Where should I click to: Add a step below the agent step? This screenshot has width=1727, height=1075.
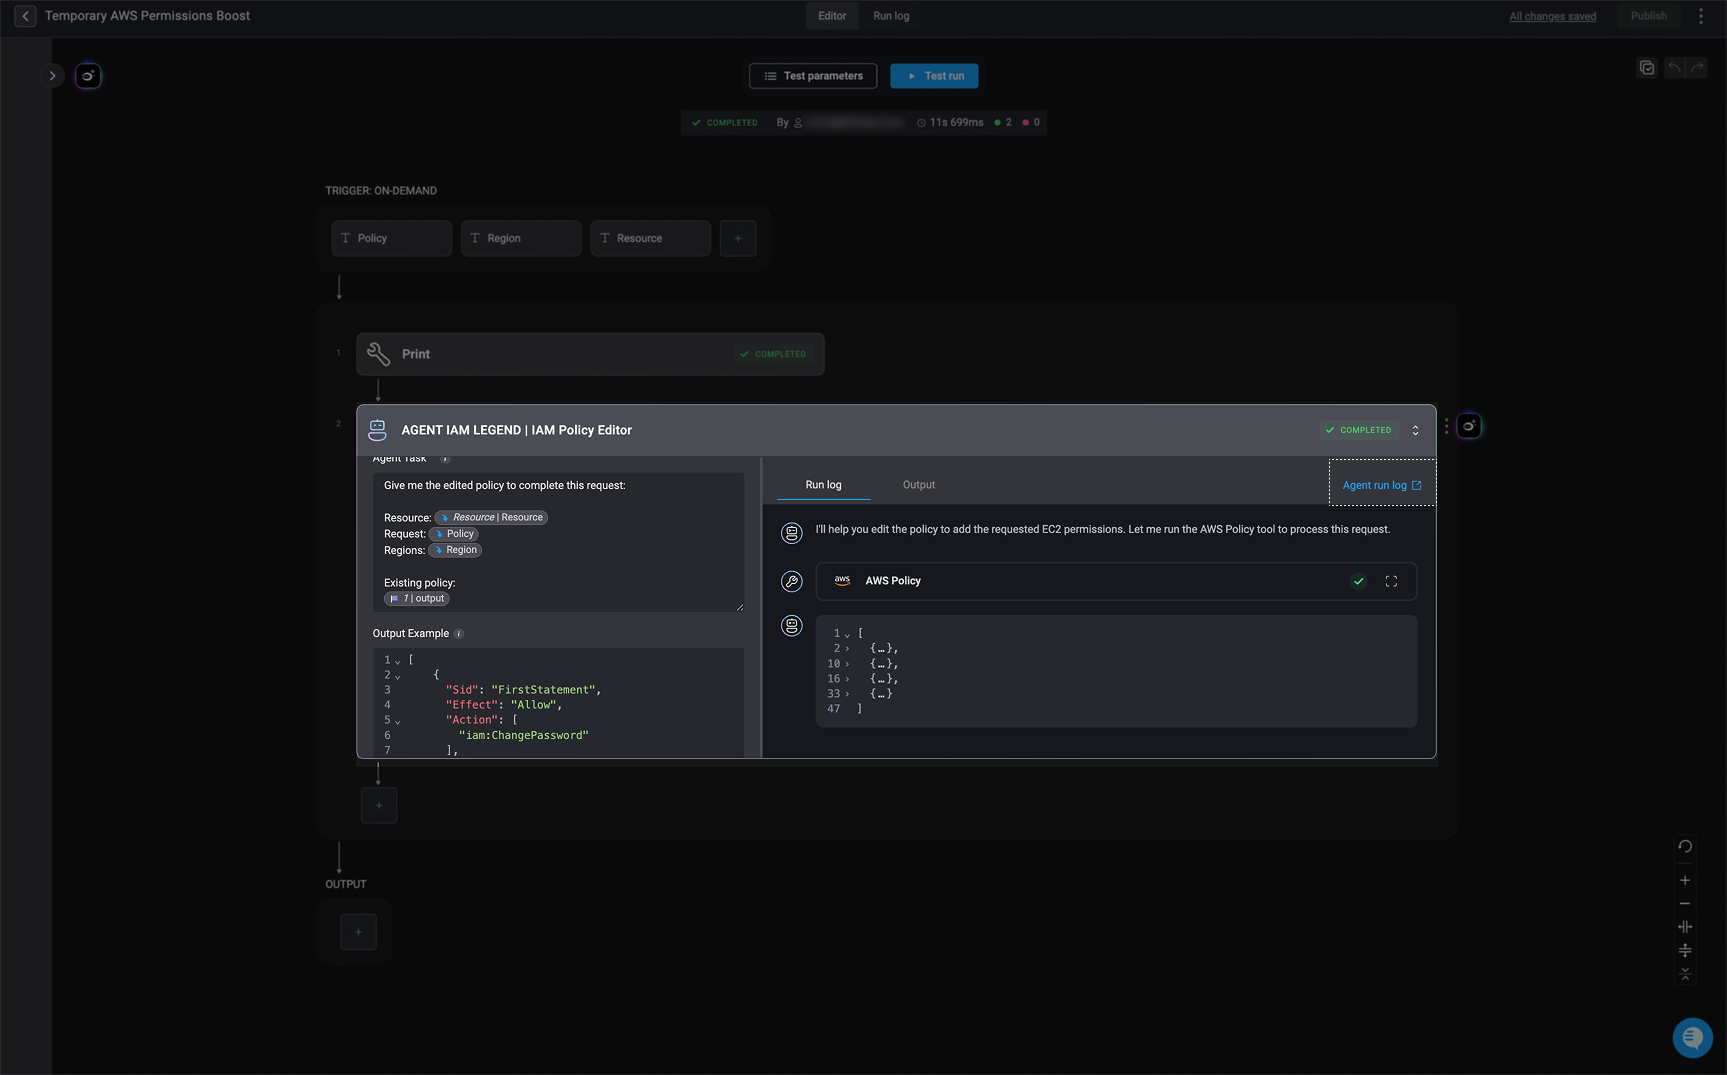click(379, 805)
